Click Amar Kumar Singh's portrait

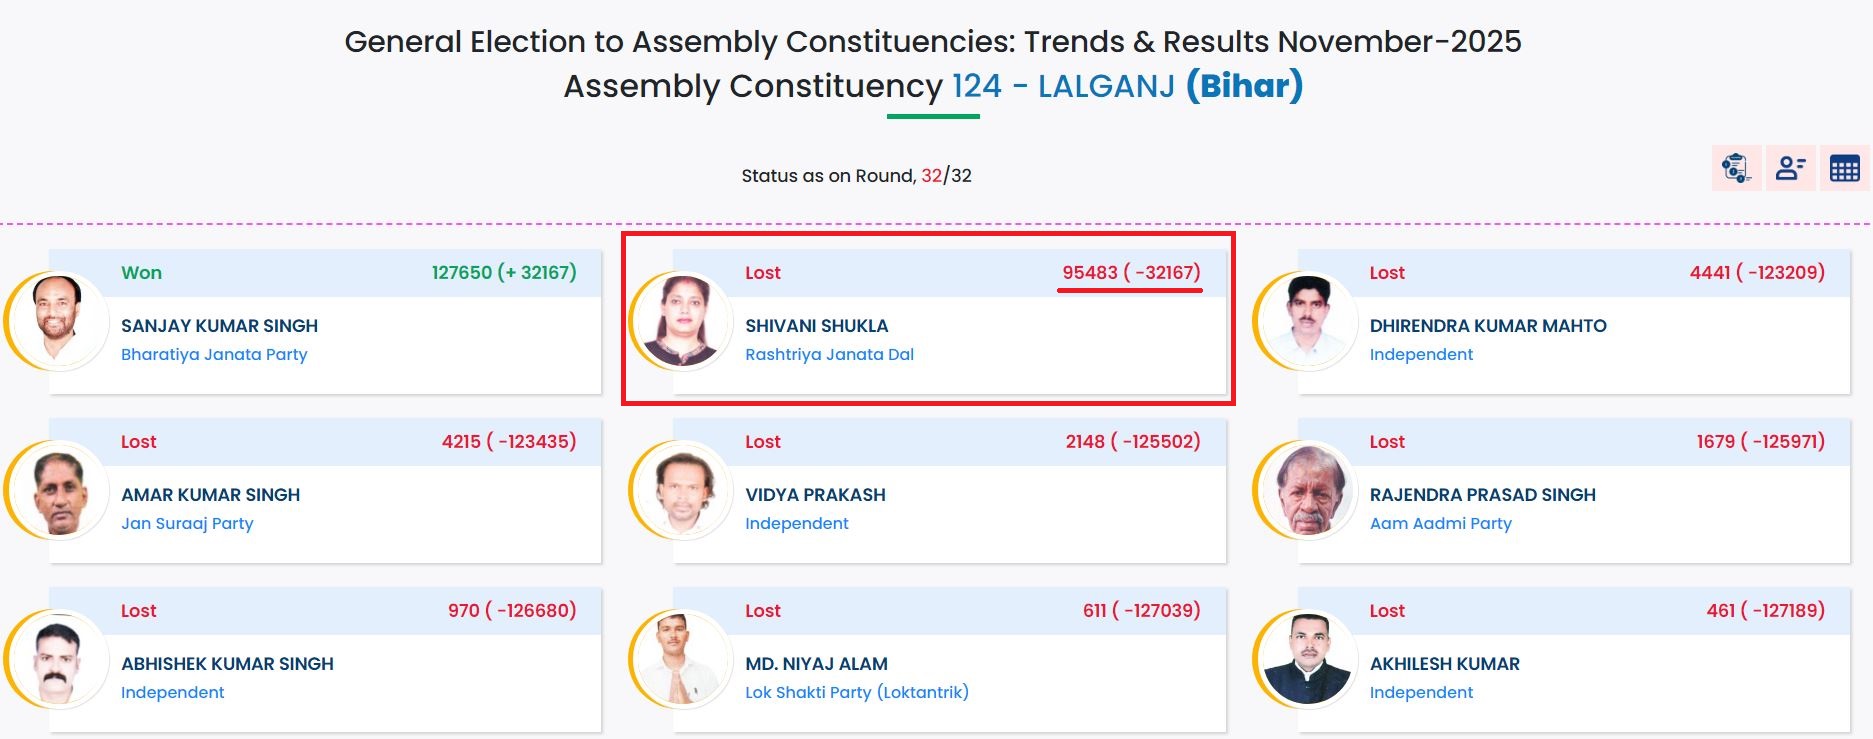60,490
